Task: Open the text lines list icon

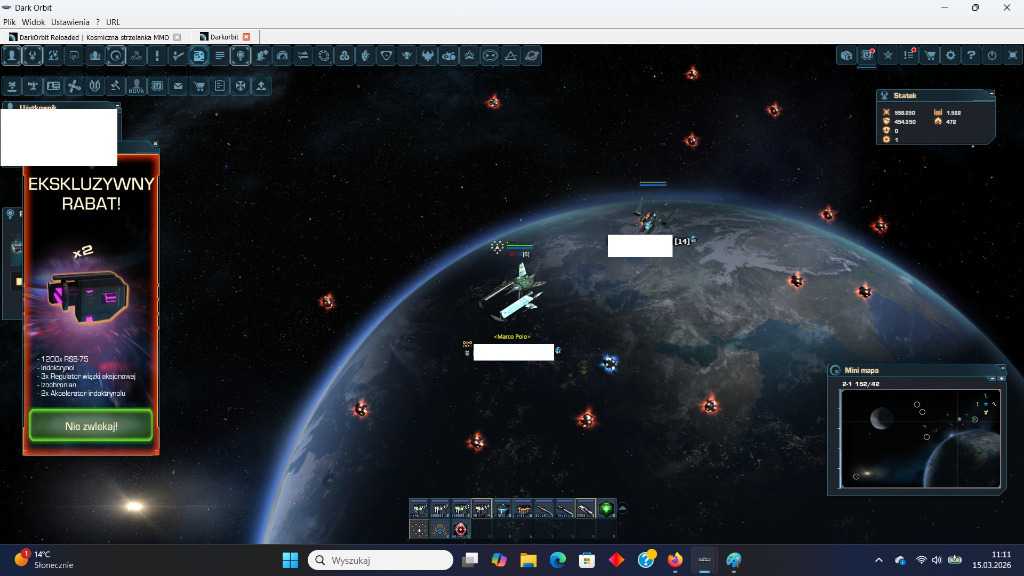Action: 220,56
